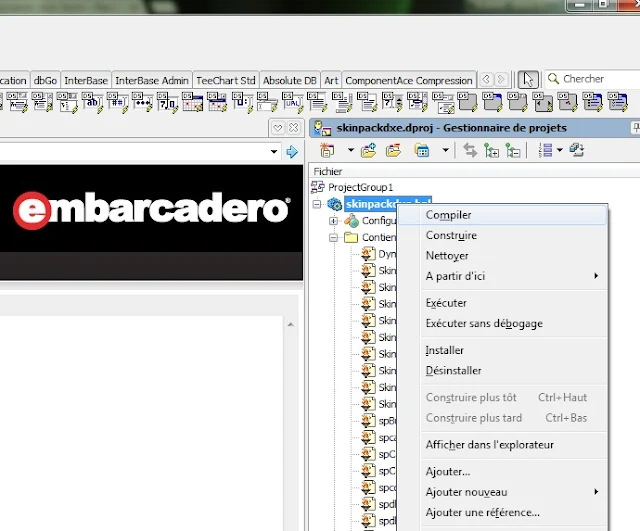Switch to the InterBase Admin palette tab
This screenshot has height=531, width=640.
coord(152,80)
